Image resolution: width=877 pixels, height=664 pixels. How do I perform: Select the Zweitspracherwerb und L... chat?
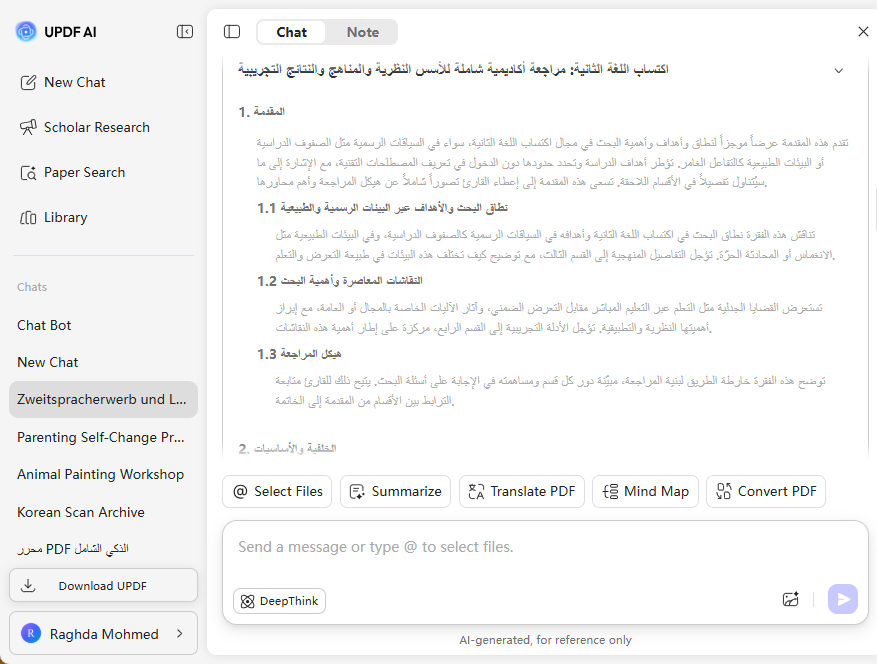[x=103, y=399]
